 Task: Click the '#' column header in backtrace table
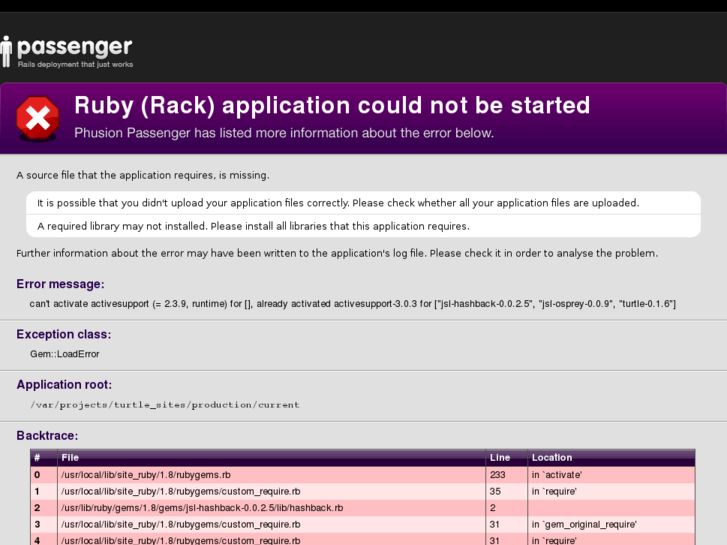[37, 457]
